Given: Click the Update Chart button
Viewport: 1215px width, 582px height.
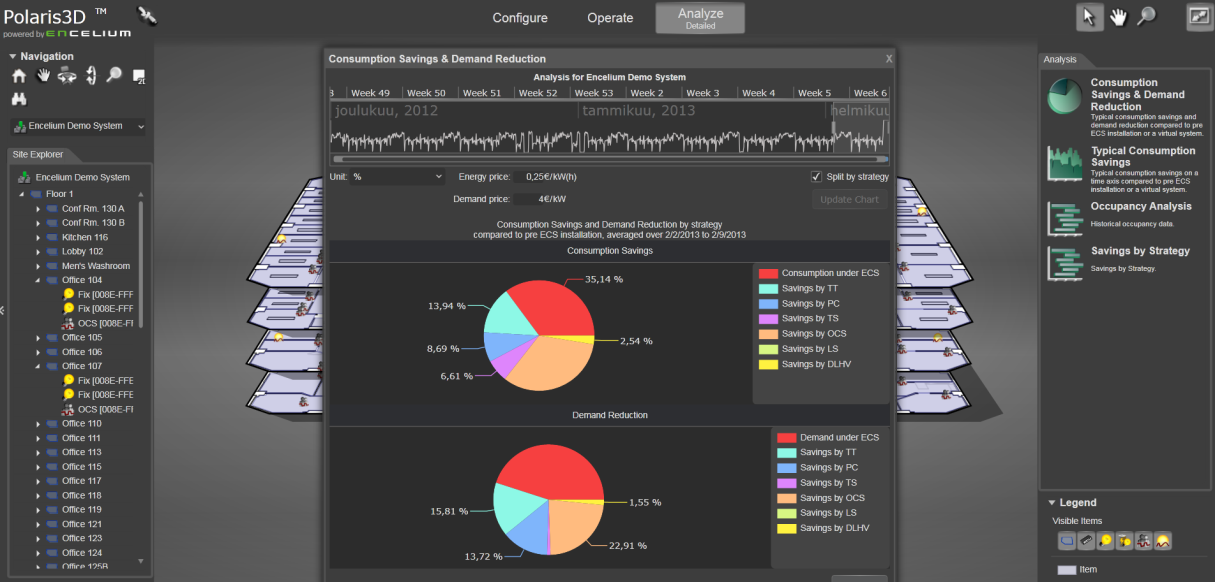Looking at the screenshot, I should (849, 199).
